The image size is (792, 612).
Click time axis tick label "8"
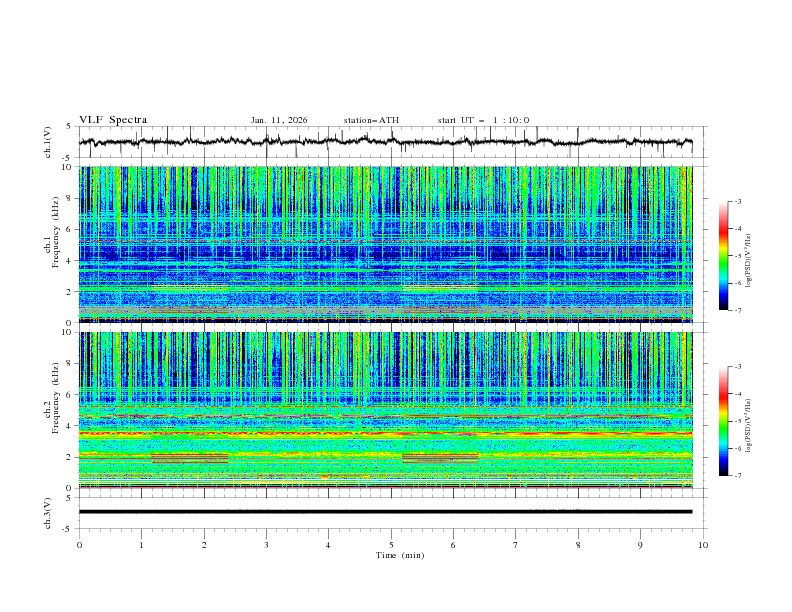point(578,545)
